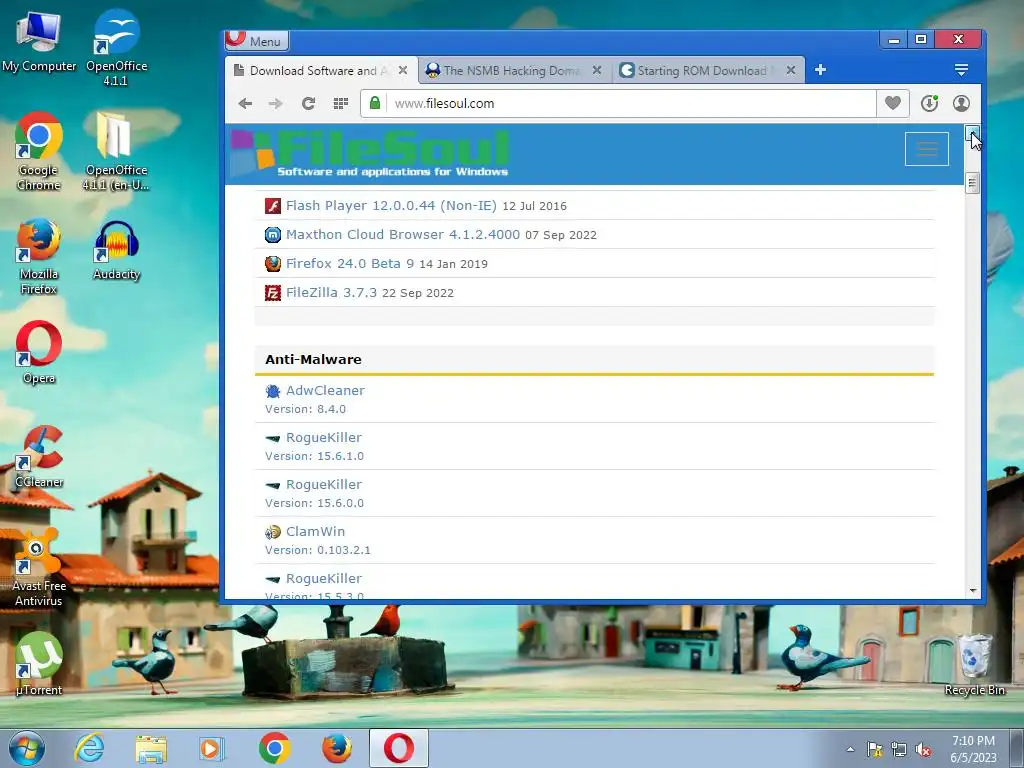Click the Flash Player icon in list
The width and height of the screenshot is (1024, 768).
[272, 206]
